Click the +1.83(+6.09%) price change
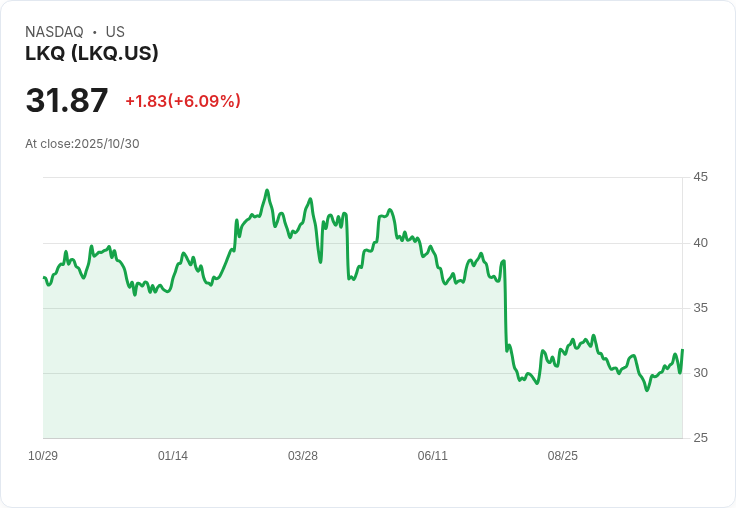Viewport: 736px width, 508px height. [x=183, y=101]
